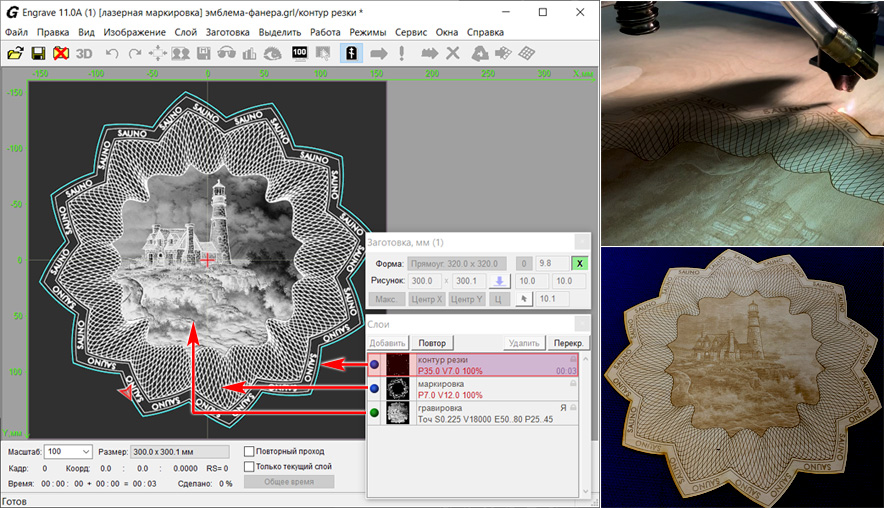The image size is (884, 508).
Task: Click the down arrow of layers list scrollbar
Action: tap(587, 489)
